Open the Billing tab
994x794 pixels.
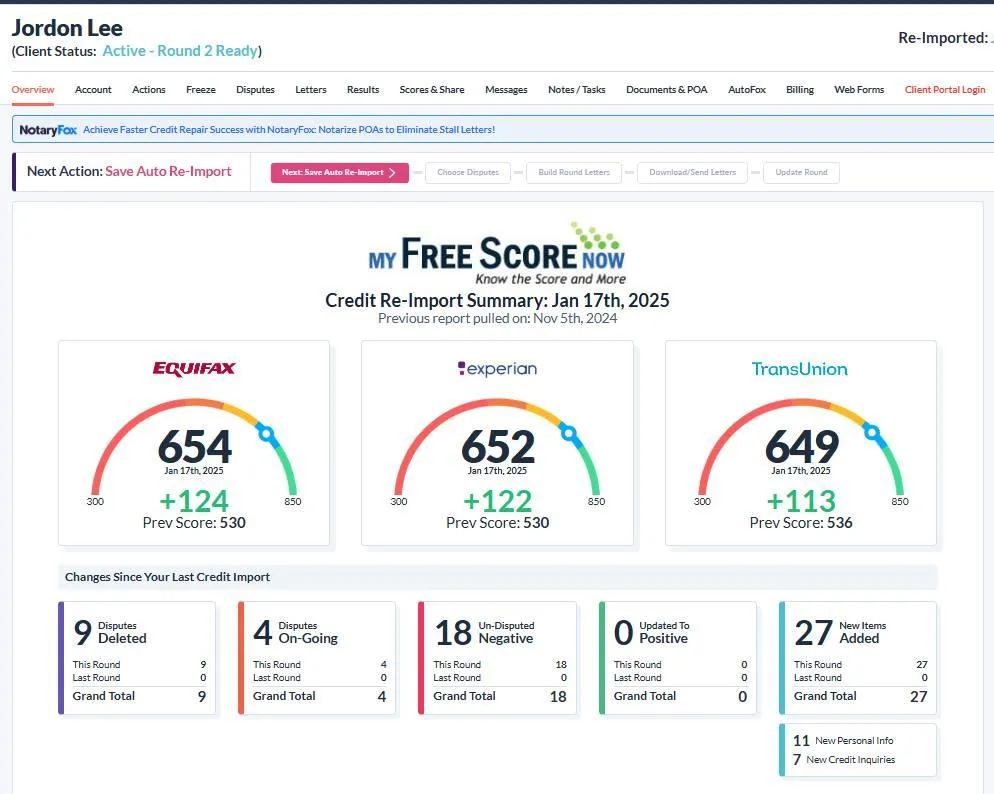pos(800,89)
